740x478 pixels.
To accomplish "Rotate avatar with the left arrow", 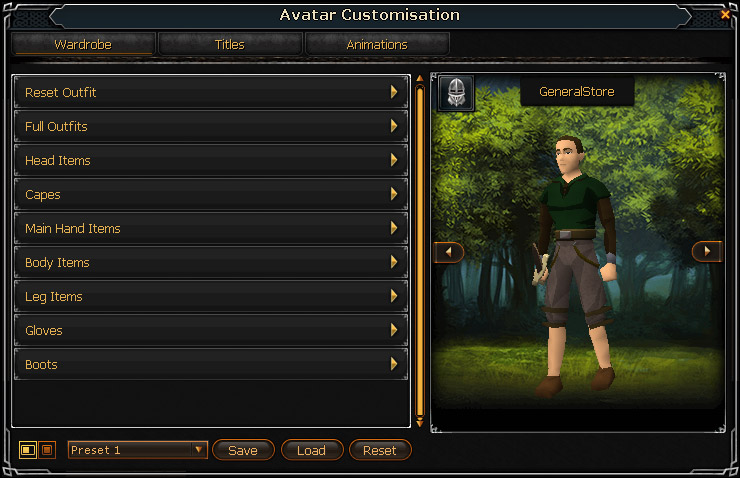I will [x=448, y=252].
